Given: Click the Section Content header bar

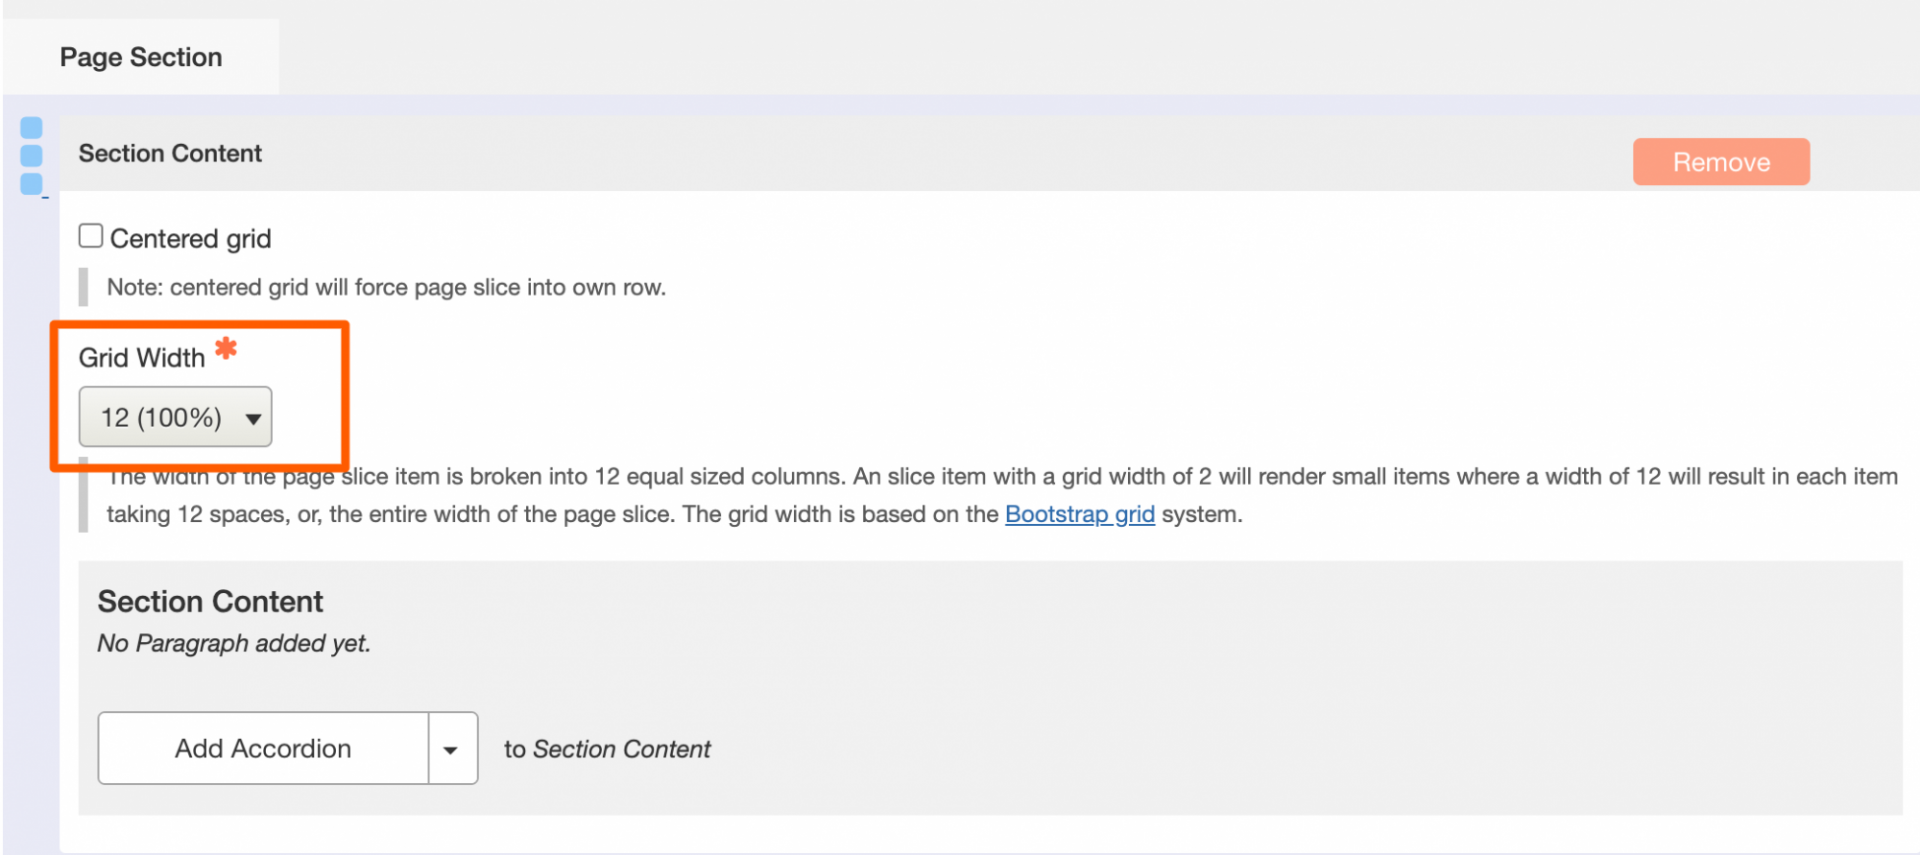Looking at the screenshot, I should pos(170,153).
